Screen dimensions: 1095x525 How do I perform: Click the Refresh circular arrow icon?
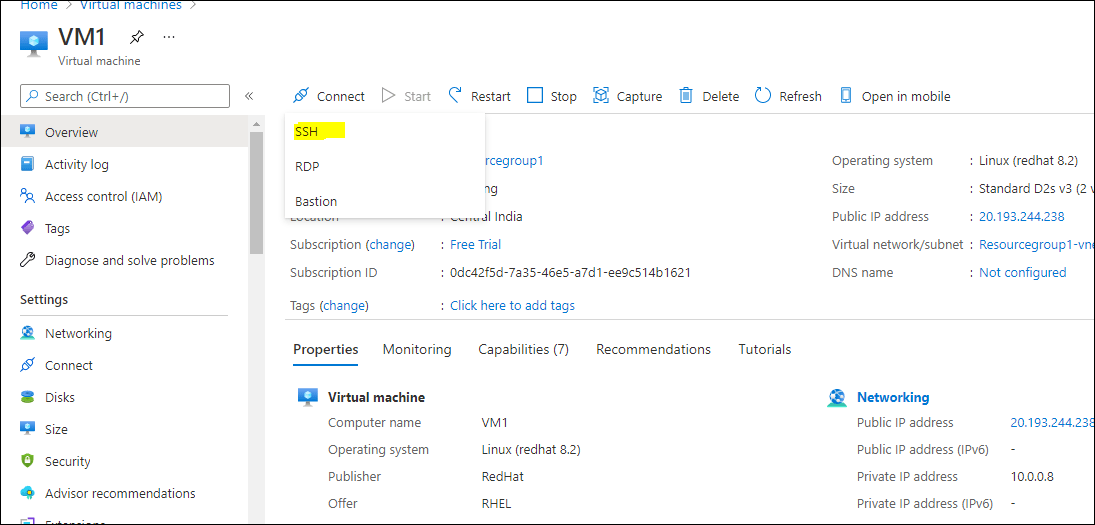point(763,96)
